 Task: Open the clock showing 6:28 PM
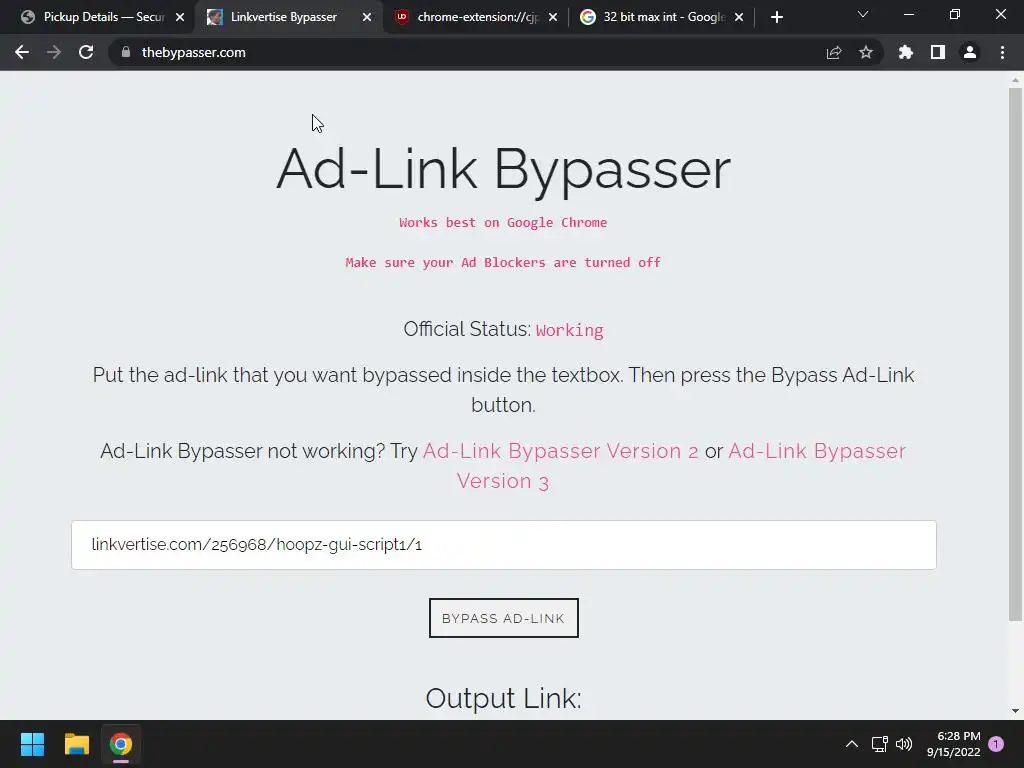(x=953, y=744)
